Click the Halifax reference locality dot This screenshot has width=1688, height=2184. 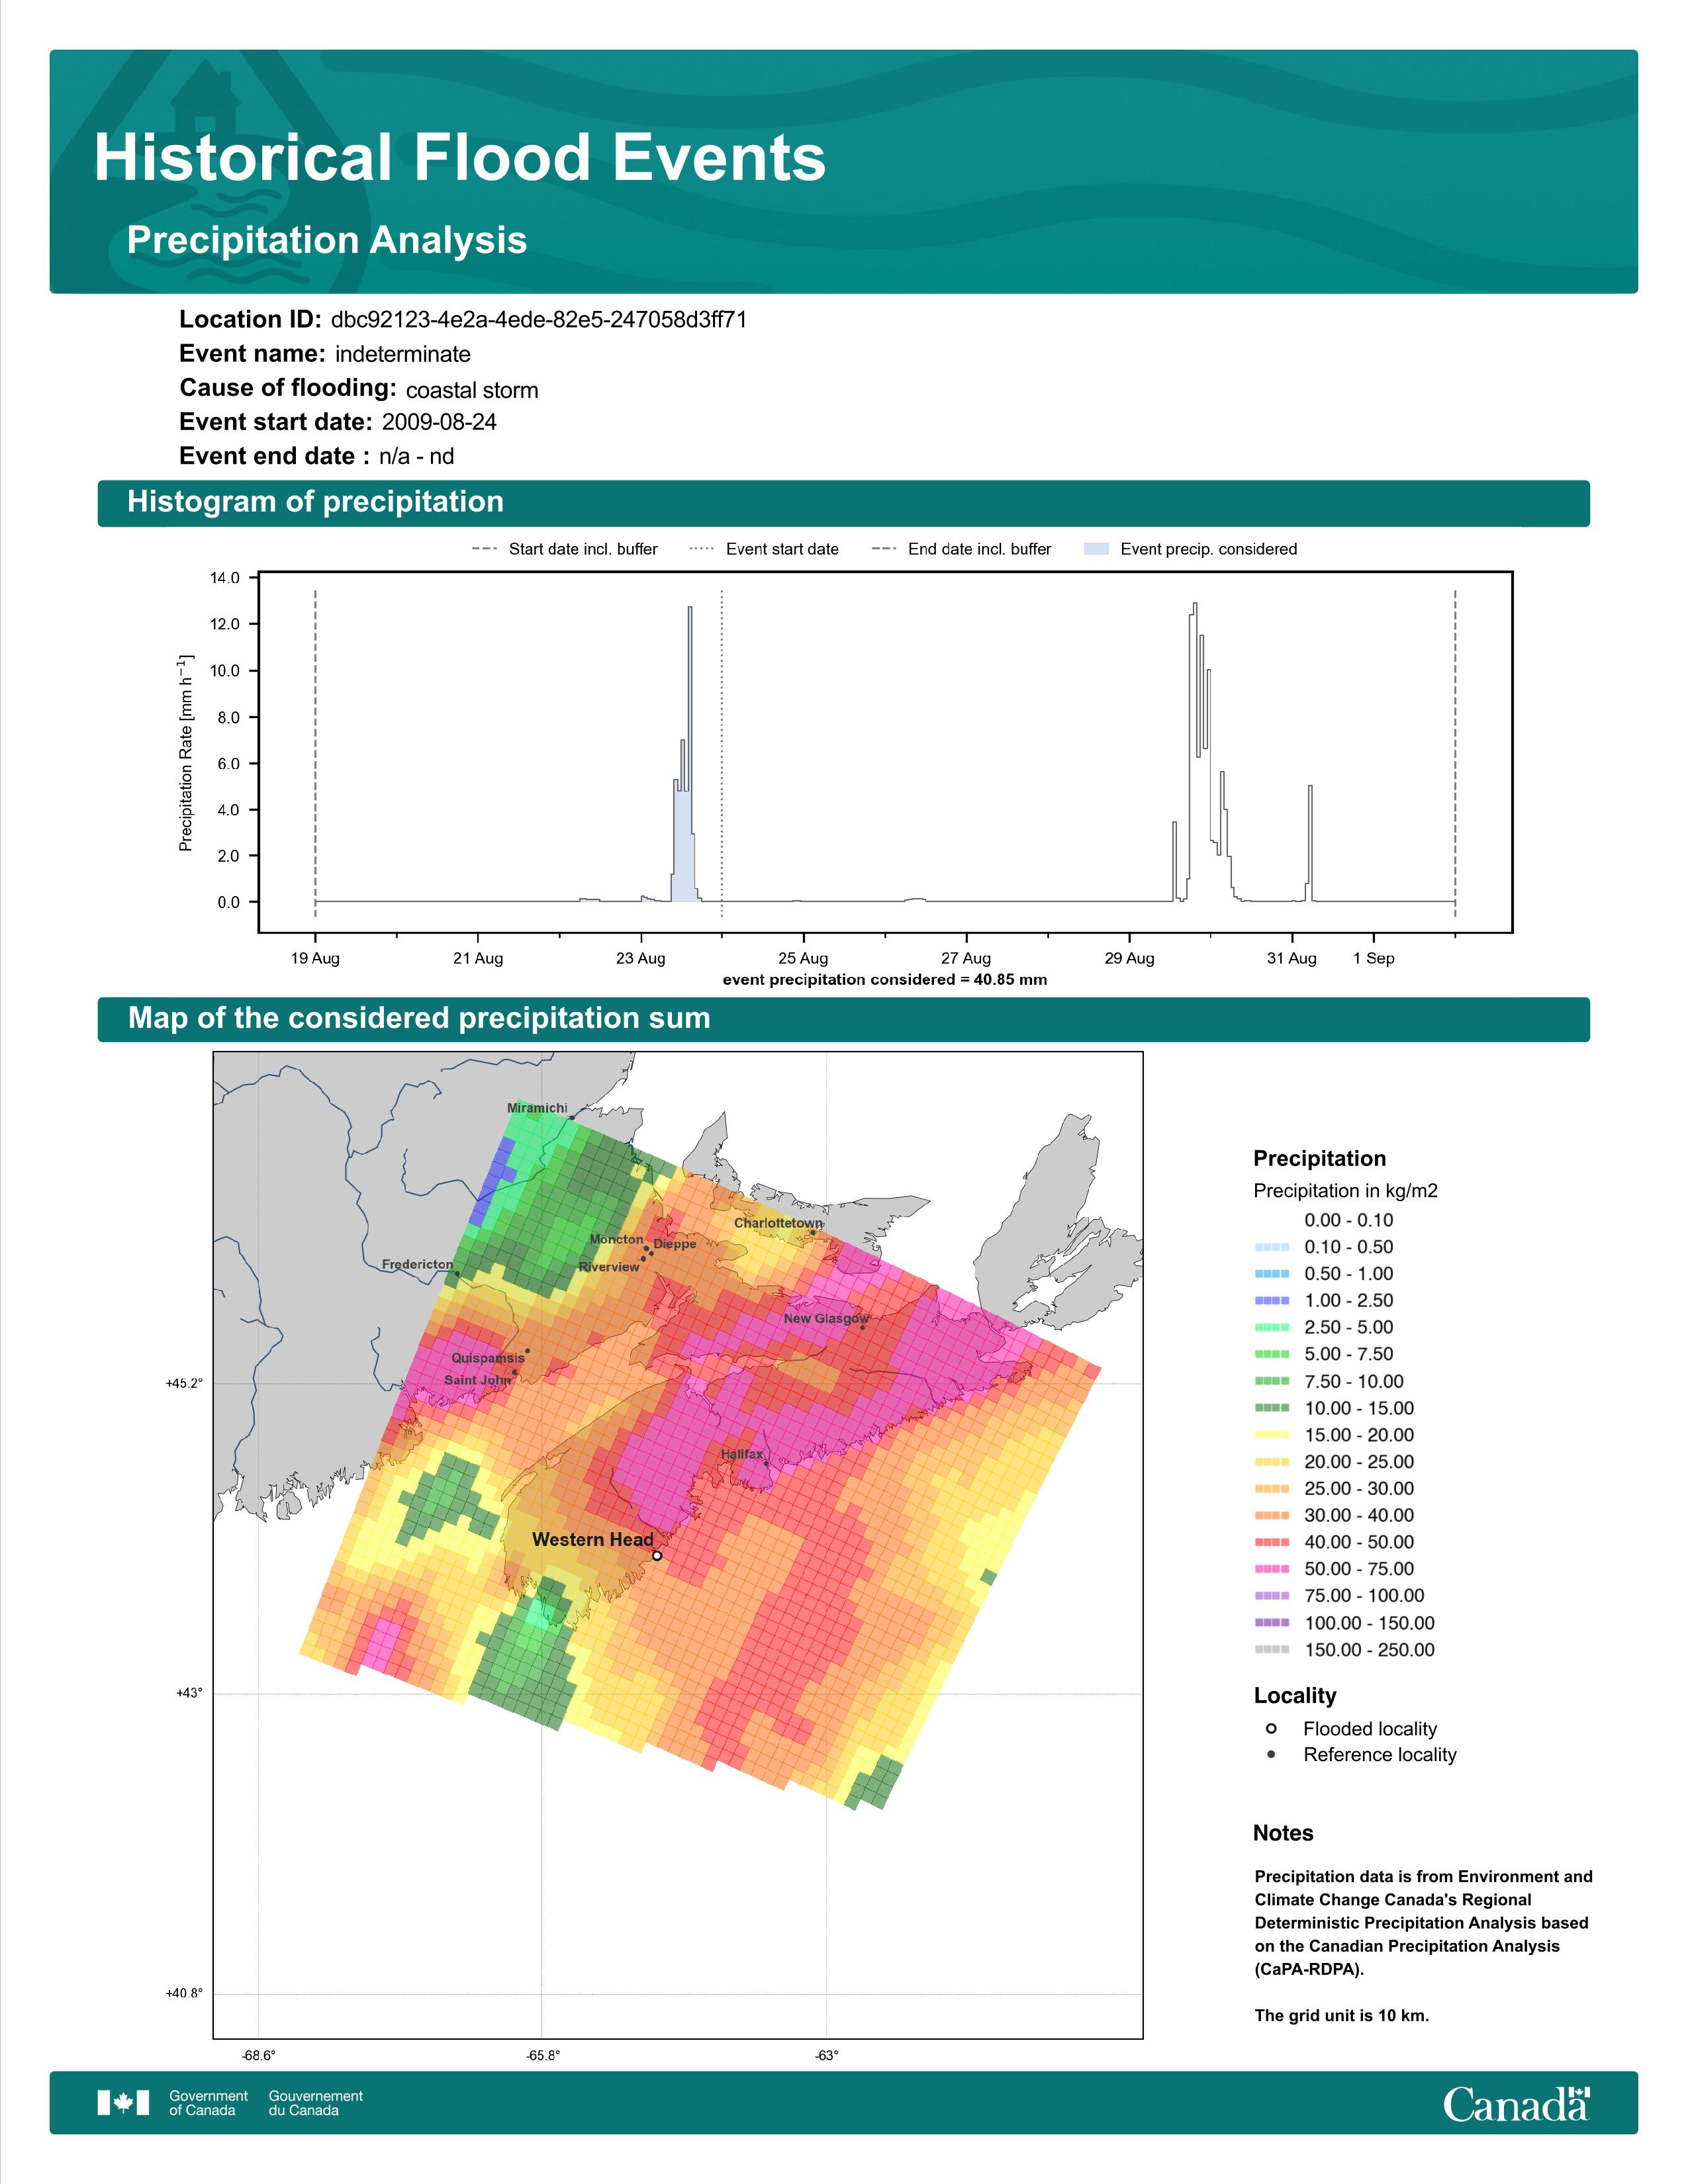[767, 1463]
